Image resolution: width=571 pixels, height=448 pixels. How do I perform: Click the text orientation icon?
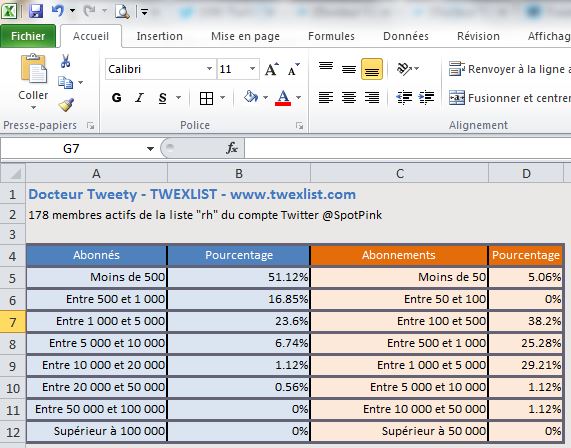(403, 68)
